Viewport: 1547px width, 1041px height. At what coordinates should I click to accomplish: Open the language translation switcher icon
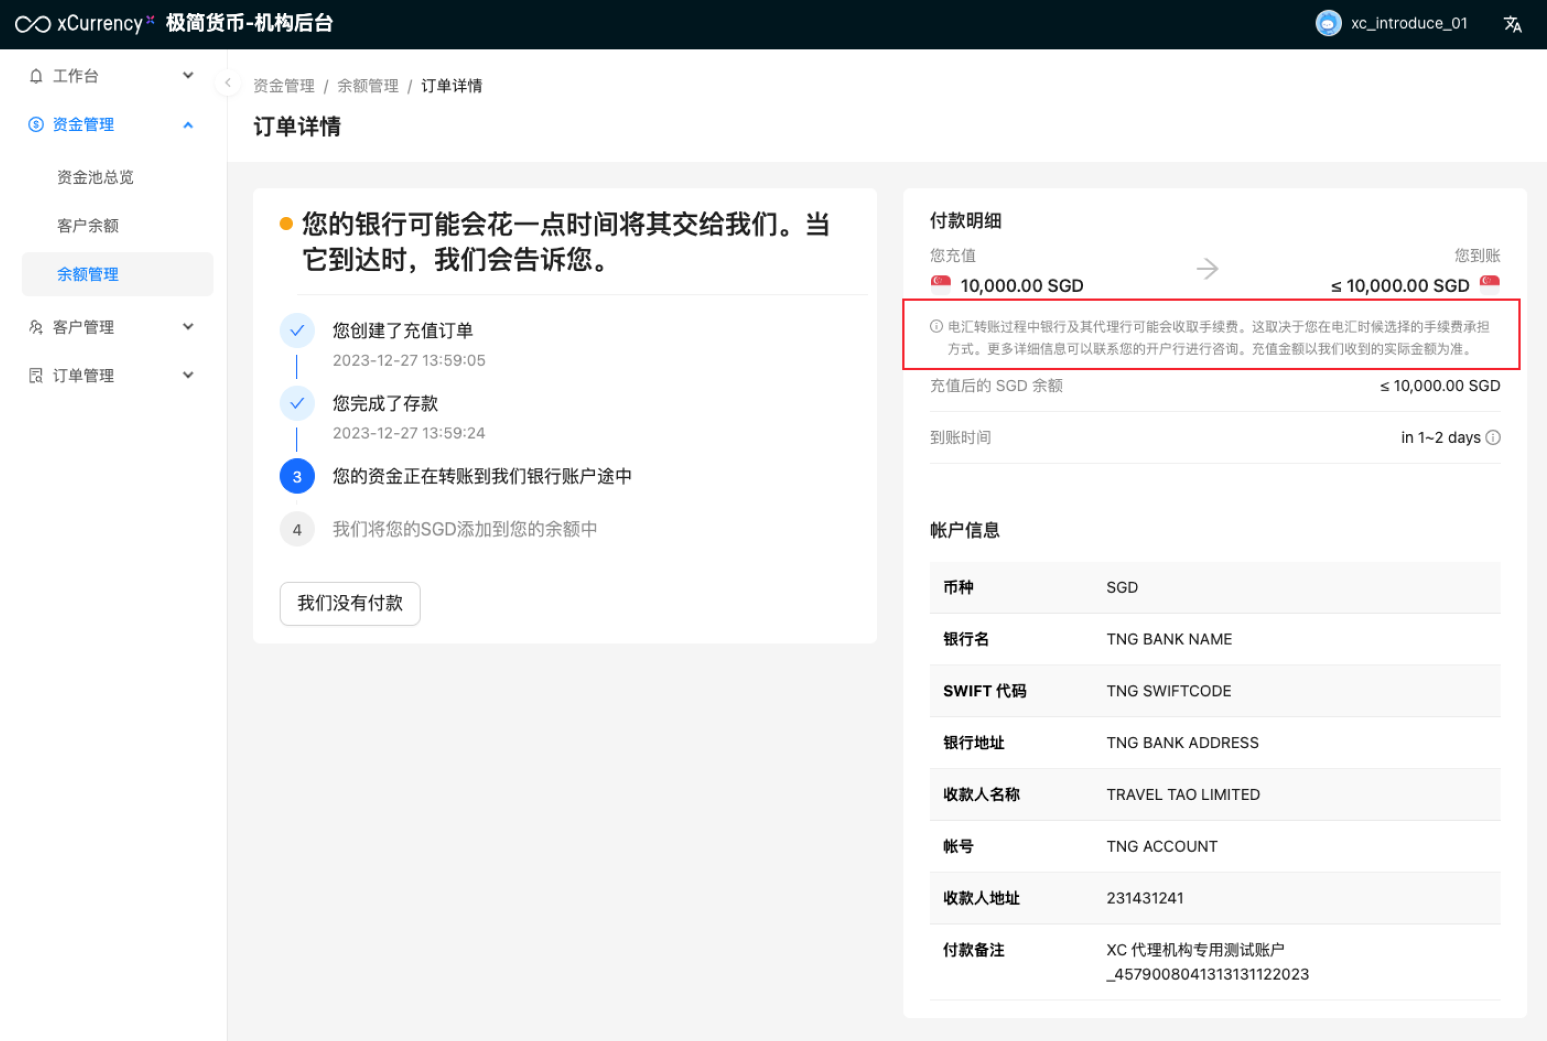(1513, 24)
